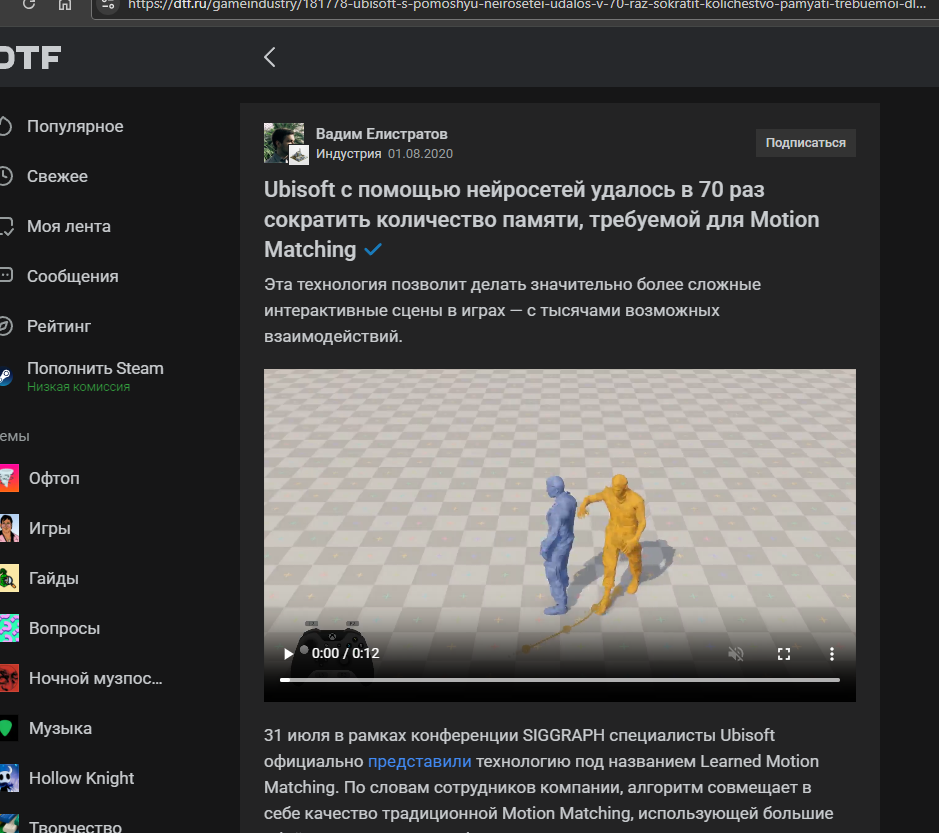Toggle video fullscreen mode

[x=784, y=654]
